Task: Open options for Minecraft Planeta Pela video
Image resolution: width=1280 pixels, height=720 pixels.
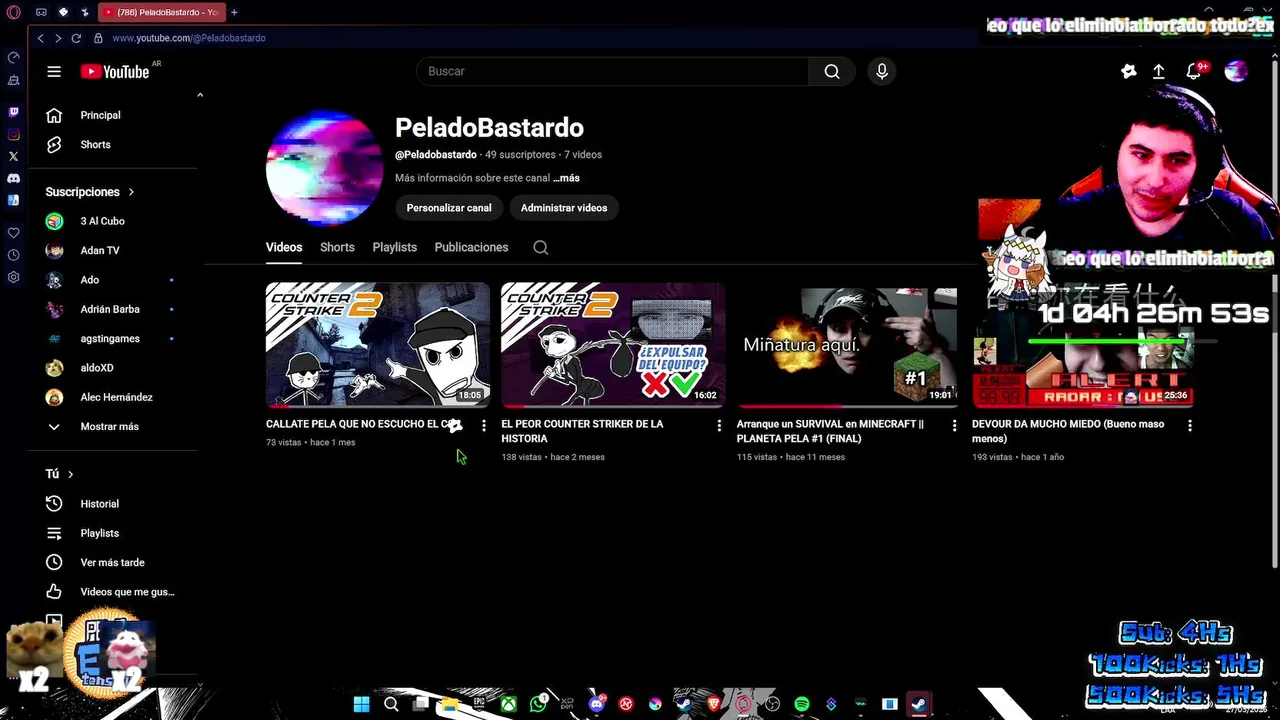Action: (x=954, y=426)
